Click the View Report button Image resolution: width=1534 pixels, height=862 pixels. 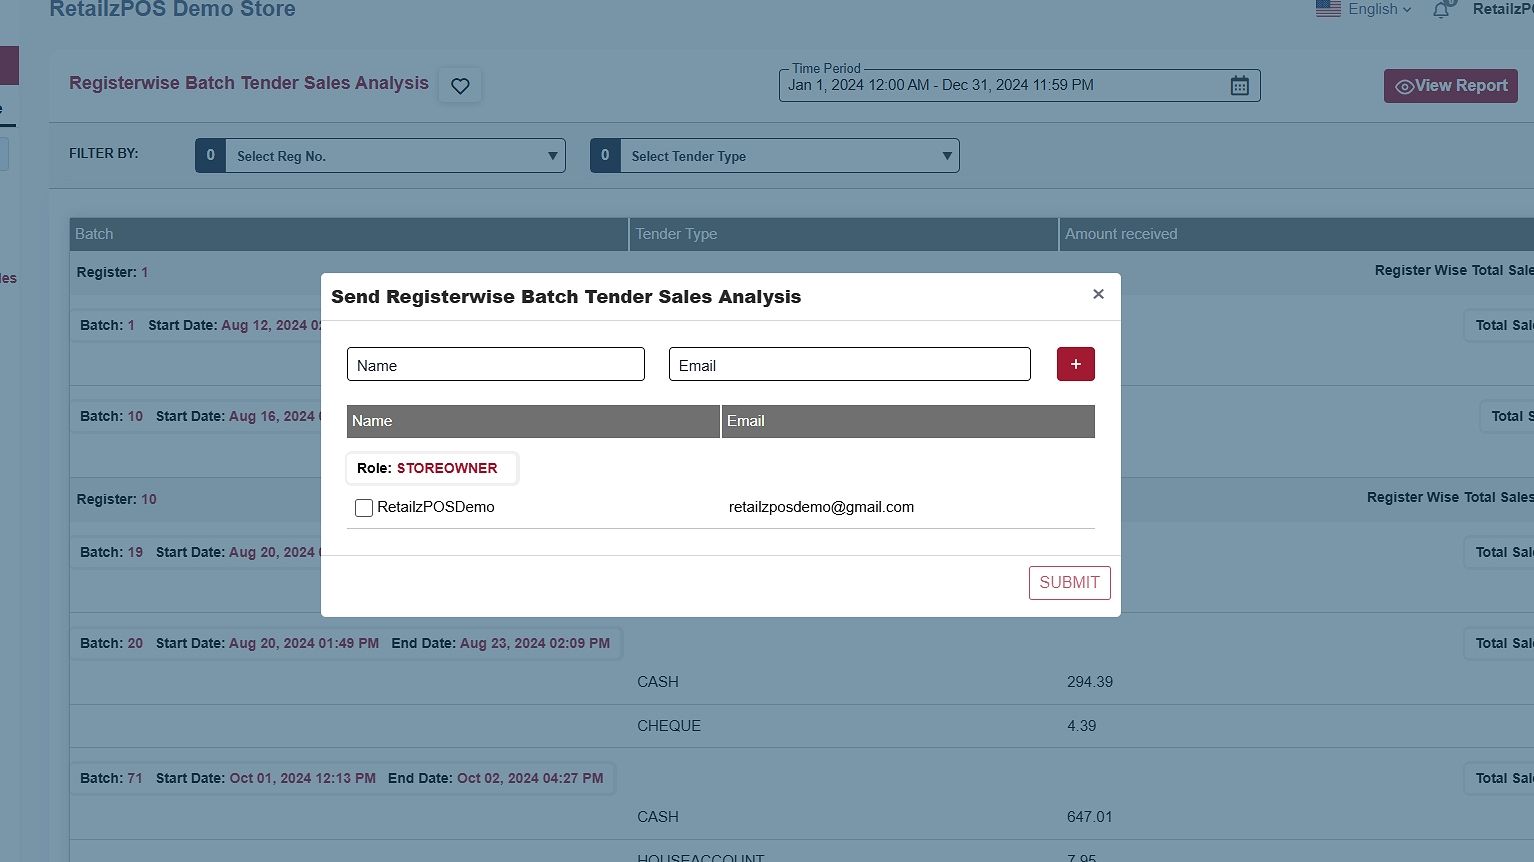pyautogui.click(x=1450, y=86)
